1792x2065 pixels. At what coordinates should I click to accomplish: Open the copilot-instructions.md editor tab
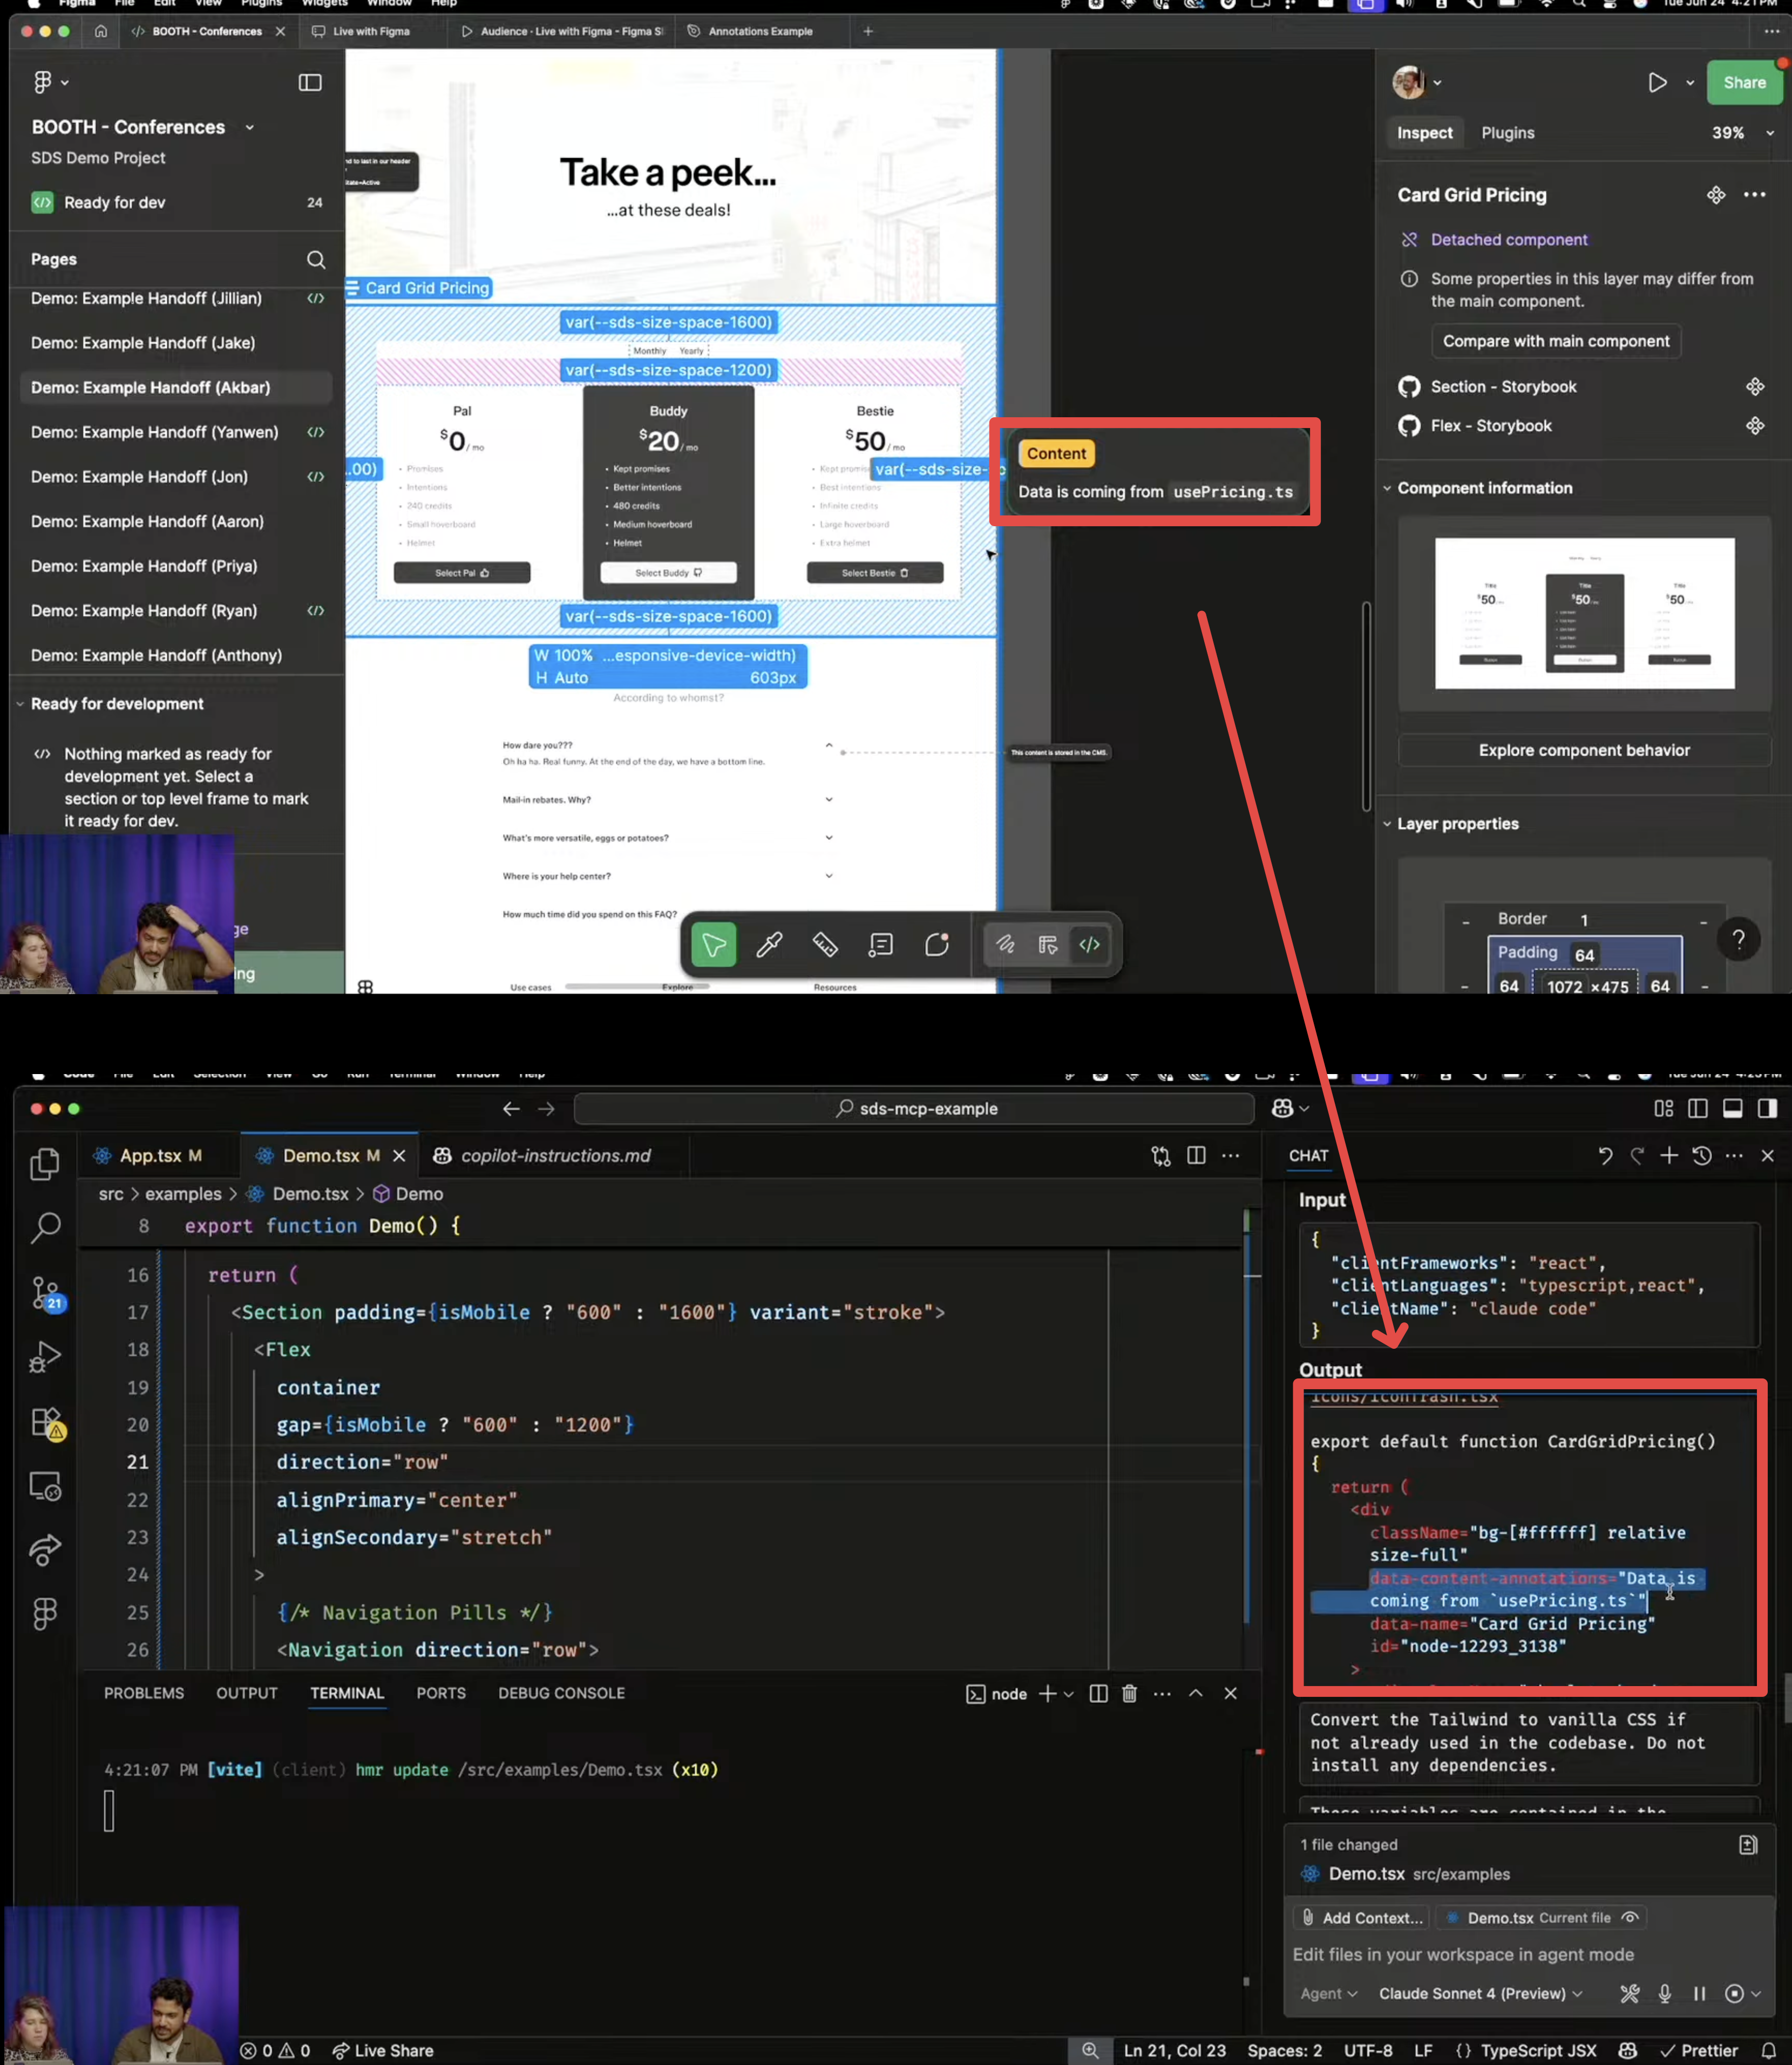(554, 1155)
